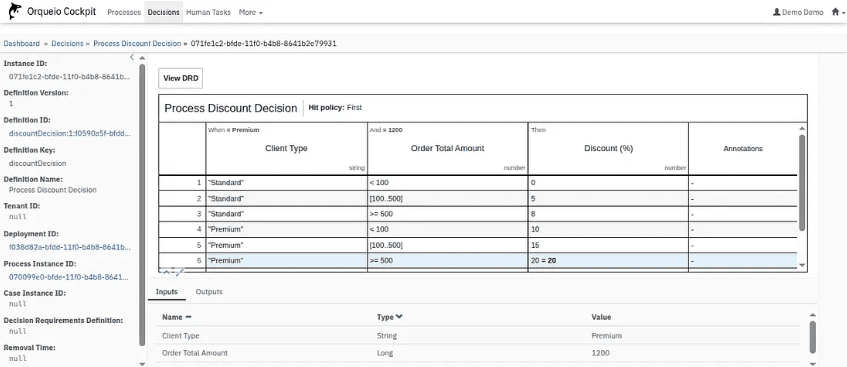Viewport: 847px width, 367px height.
Task: Click decision table scroll down arrow
Action: click(x=802, y=265)
